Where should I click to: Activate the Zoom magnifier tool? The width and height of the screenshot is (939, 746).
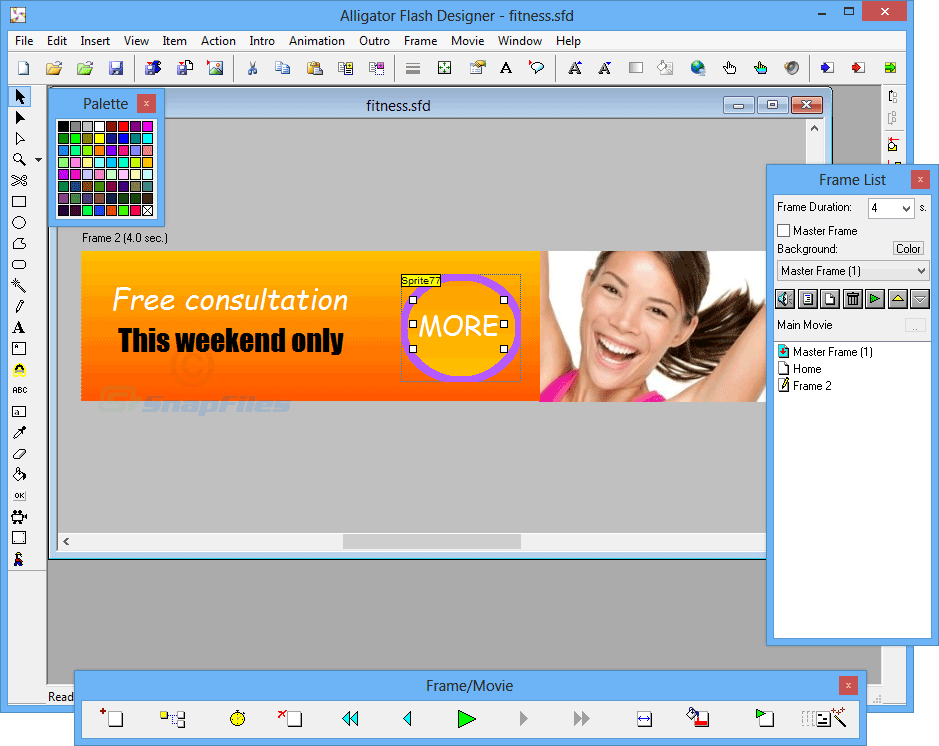pos(17,158)
